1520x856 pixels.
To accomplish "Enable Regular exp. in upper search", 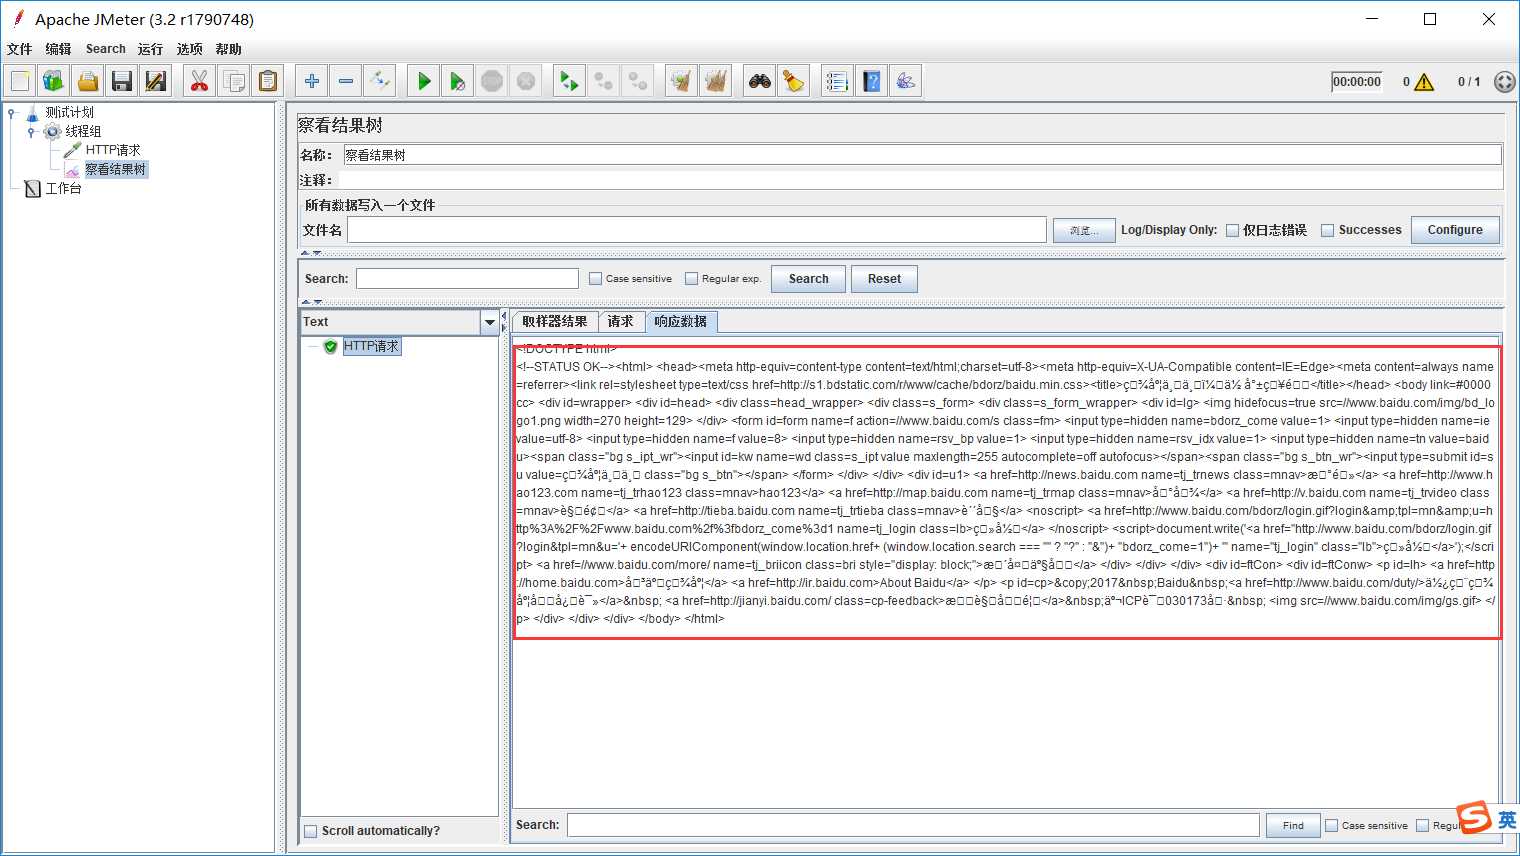I will pyautogui.click(x=691, y=279).
